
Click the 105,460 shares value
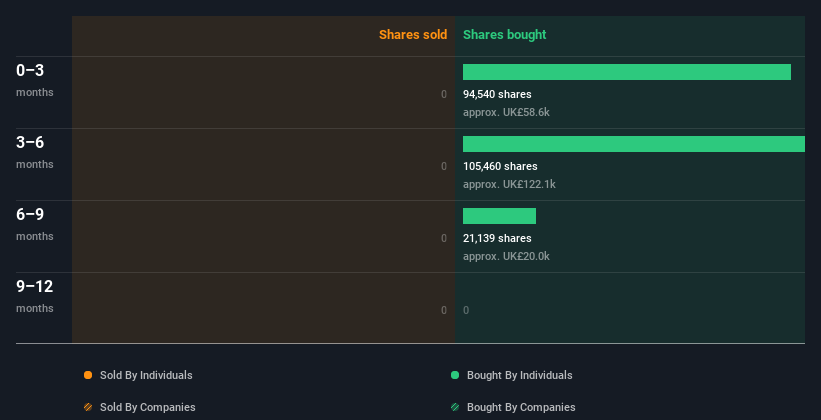[500, 166]
